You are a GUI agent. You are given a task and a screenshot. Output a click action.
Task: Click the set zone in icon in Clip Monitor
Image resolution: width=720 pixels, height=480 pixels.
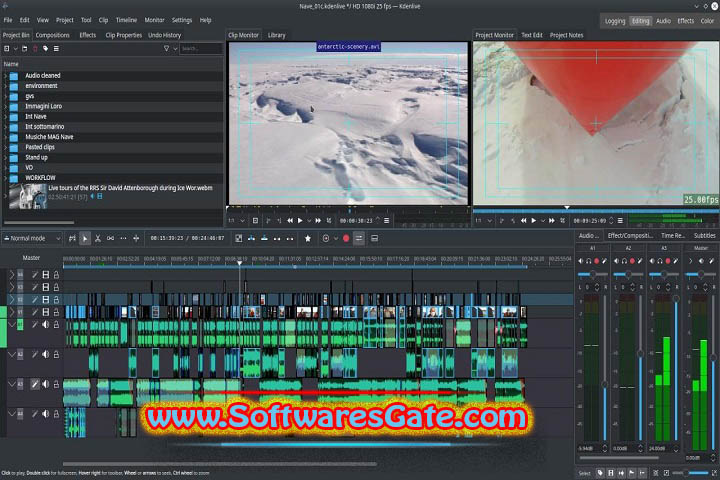coord(268,221)
